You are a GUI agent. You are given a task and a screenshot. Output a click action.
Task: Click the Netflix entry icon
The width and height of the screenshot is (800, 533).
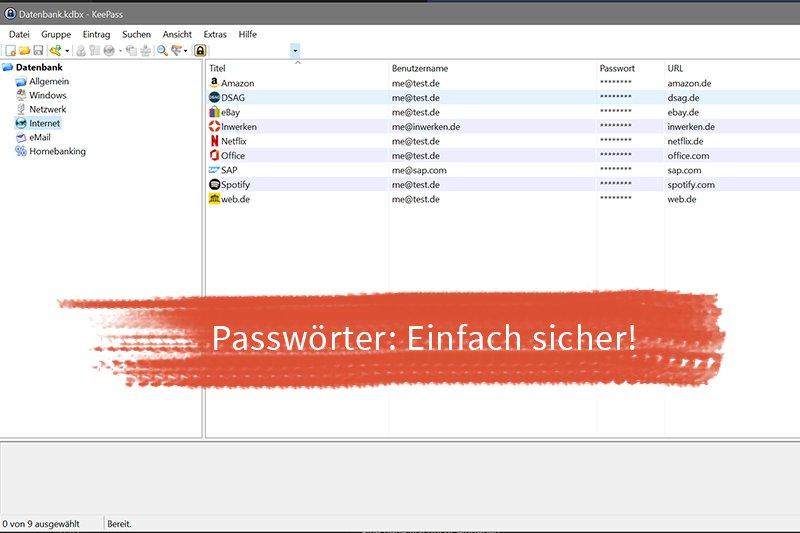pos(214,141)
